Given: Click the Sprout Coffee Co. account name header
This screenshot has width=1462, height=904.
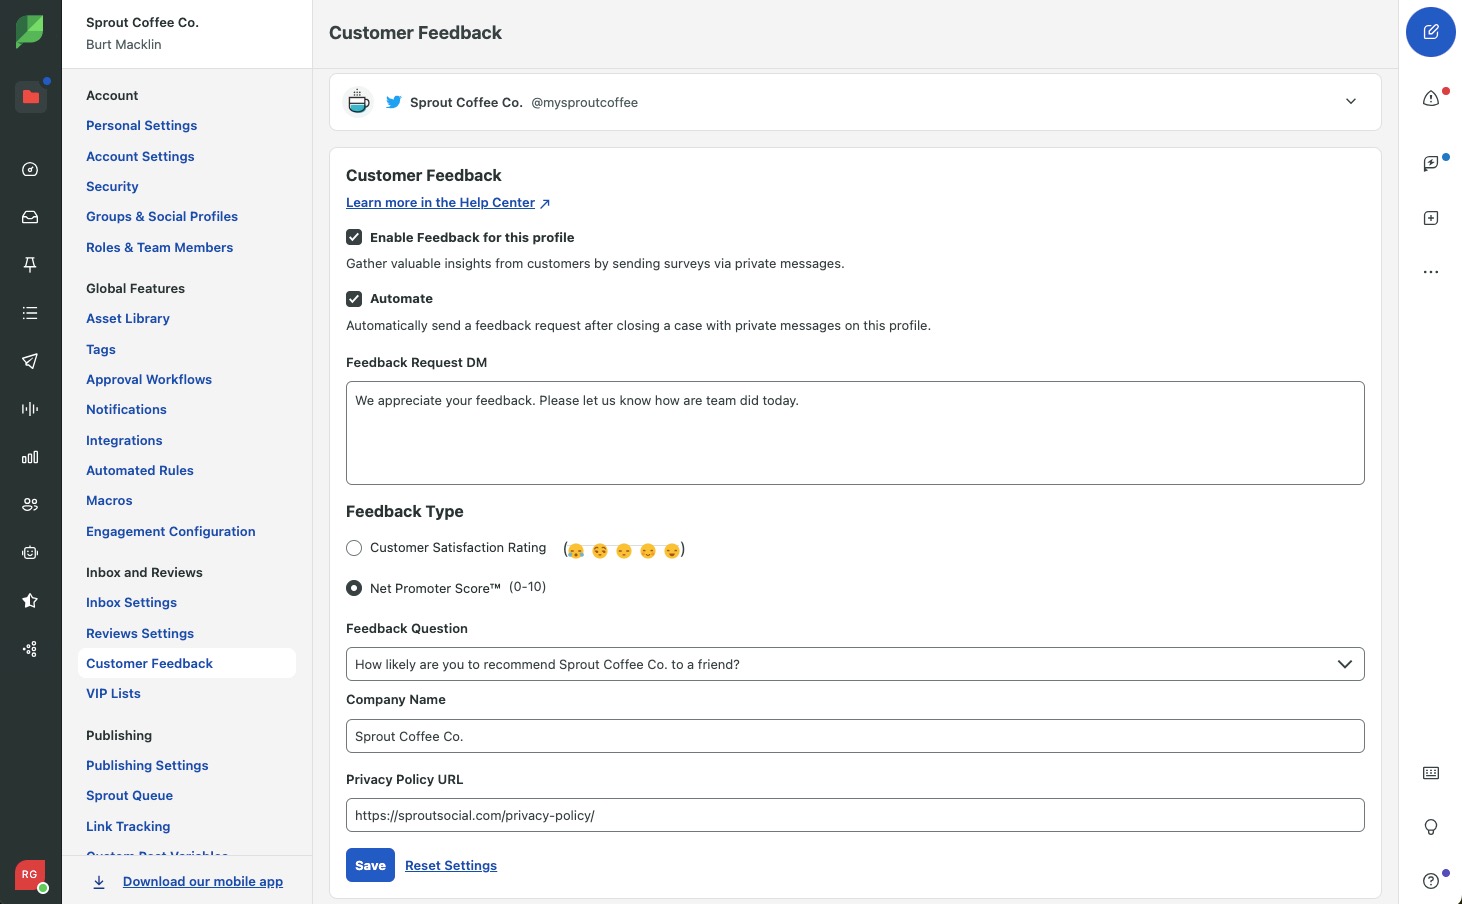Looking at the screenshot, I should point(142,23).
